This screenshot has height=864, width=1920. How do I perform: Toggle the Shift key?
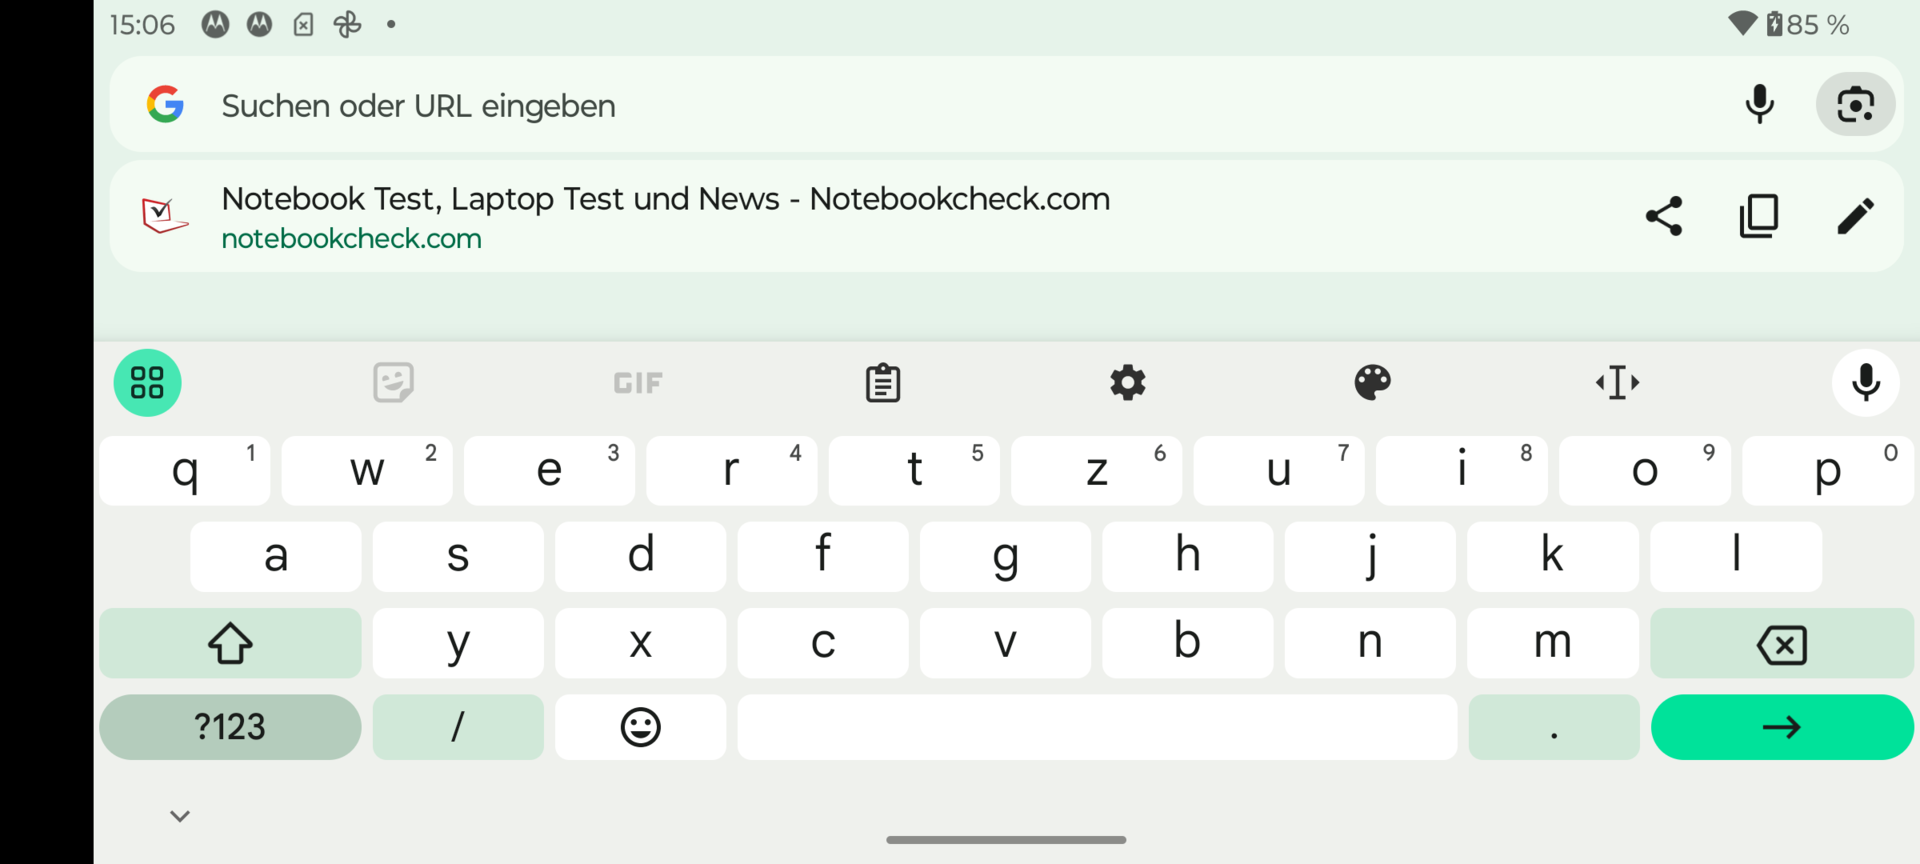(230, 643)
